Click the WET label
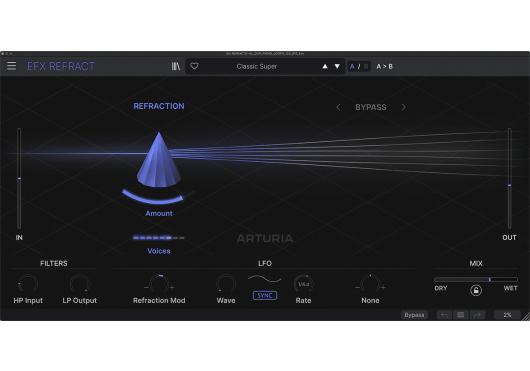This screenshot has width=530, height=371. [510, 288]
